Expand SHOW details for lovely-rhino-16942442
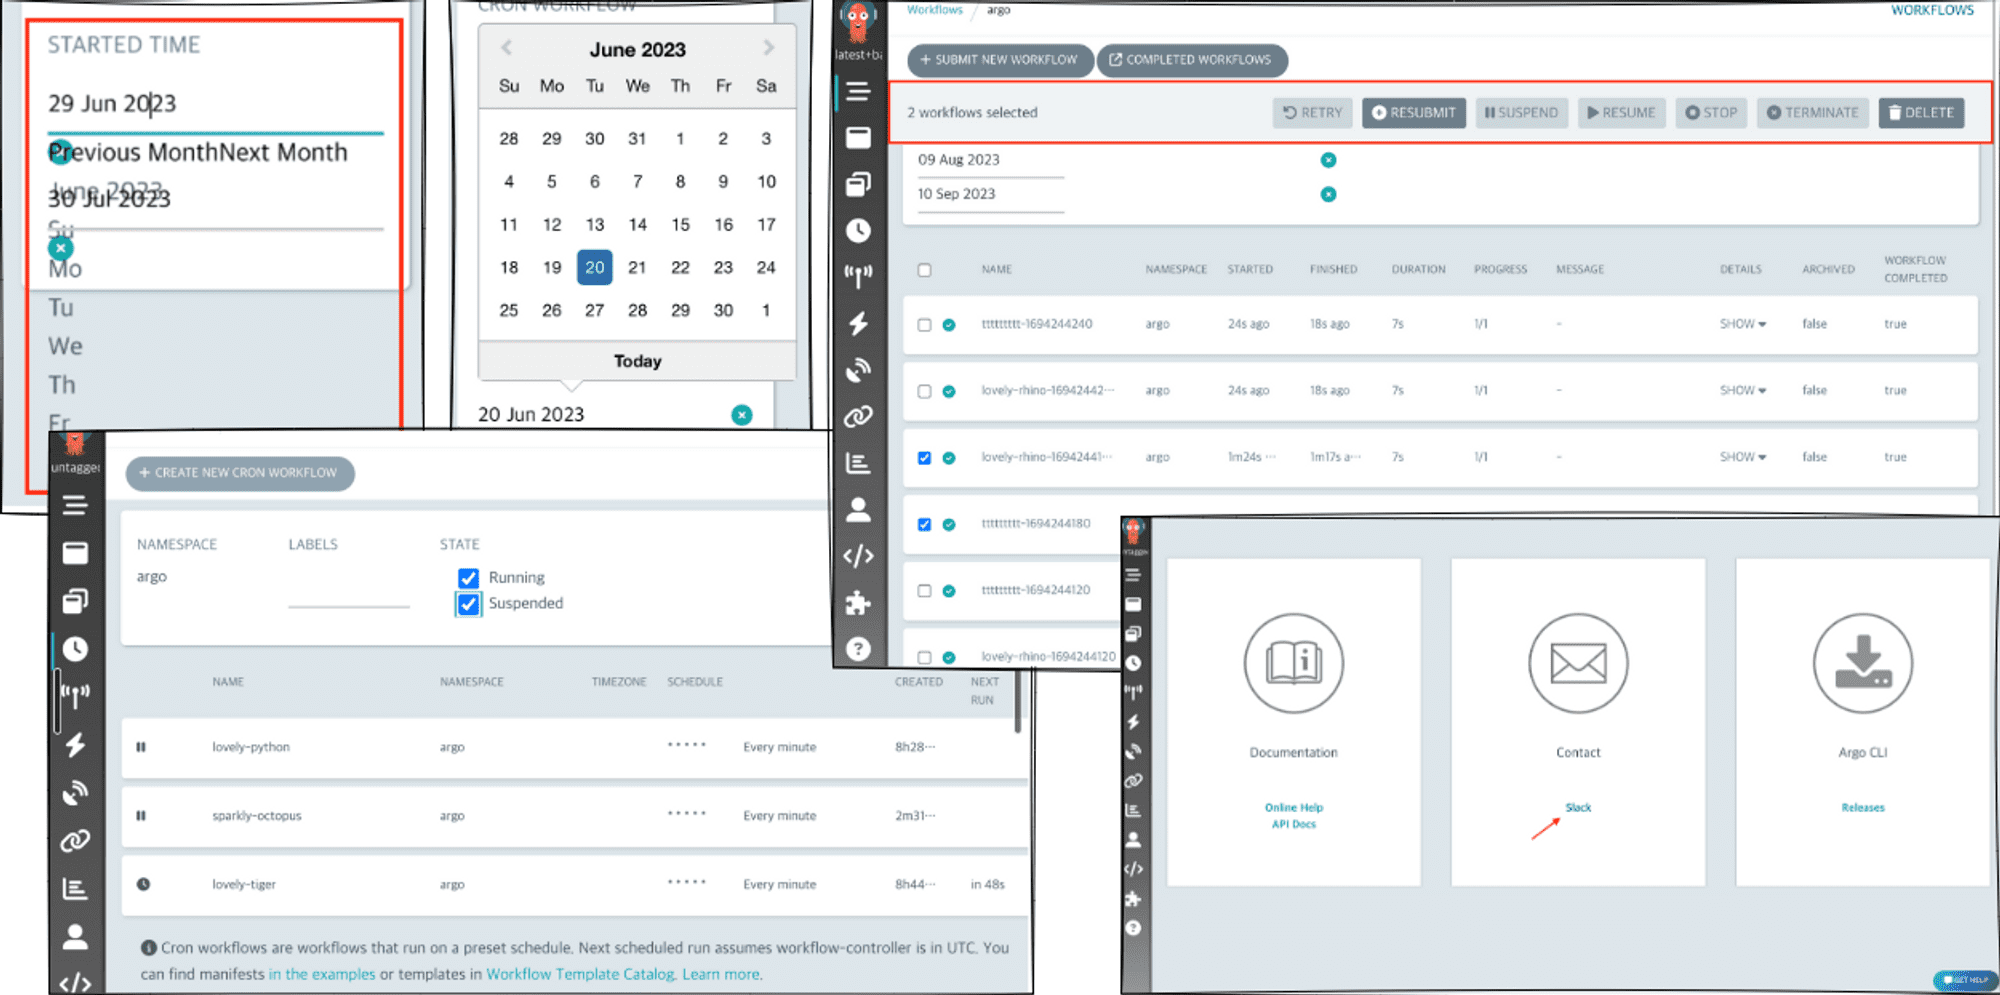This screenshot has width=2000, height=995. point(1742,390)
